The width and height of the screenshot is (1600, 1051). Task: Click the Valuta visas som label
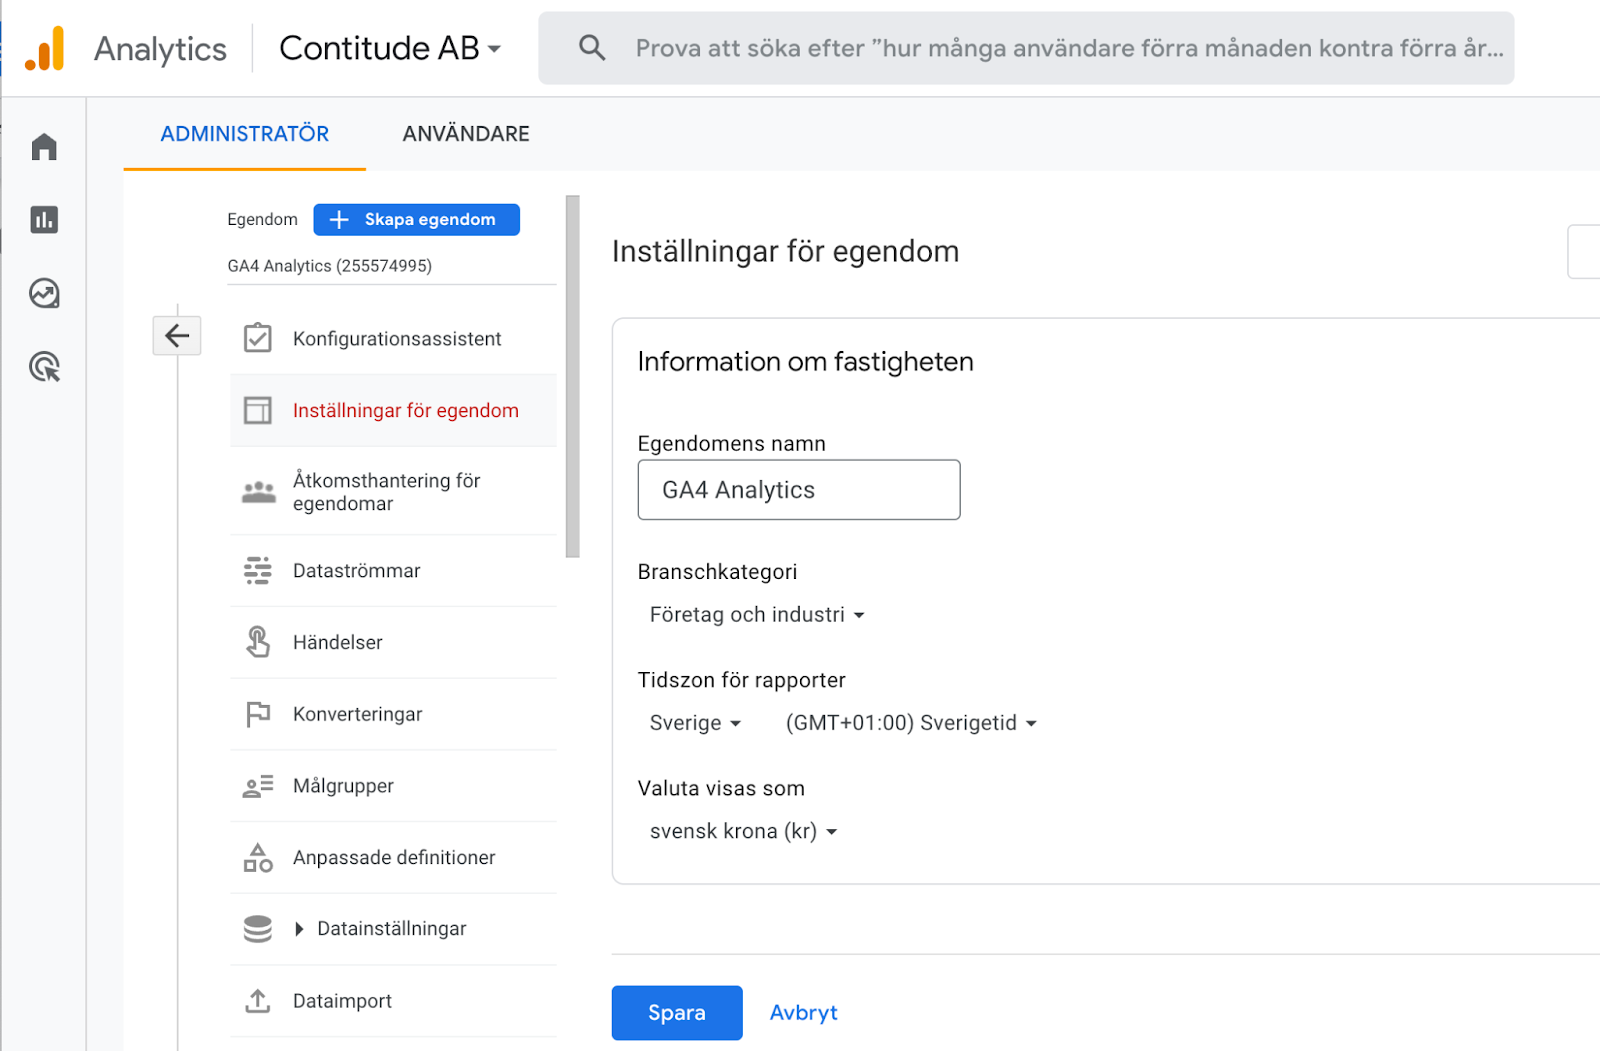pyautogui.click(x=721, y=788)
